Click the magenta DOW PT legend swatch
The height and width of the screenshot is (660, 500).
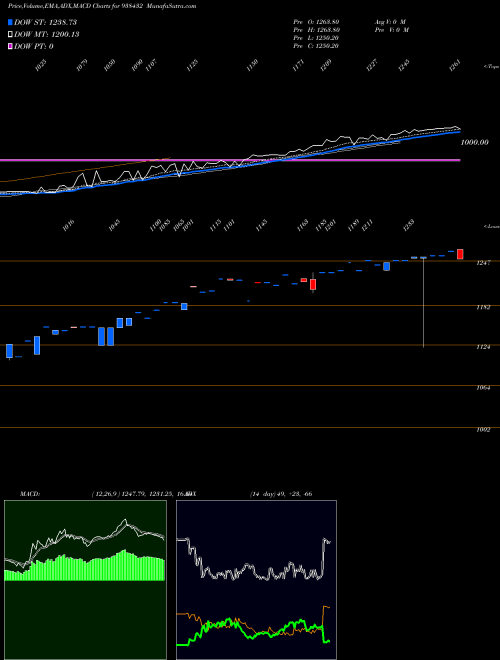coord(10,46)
